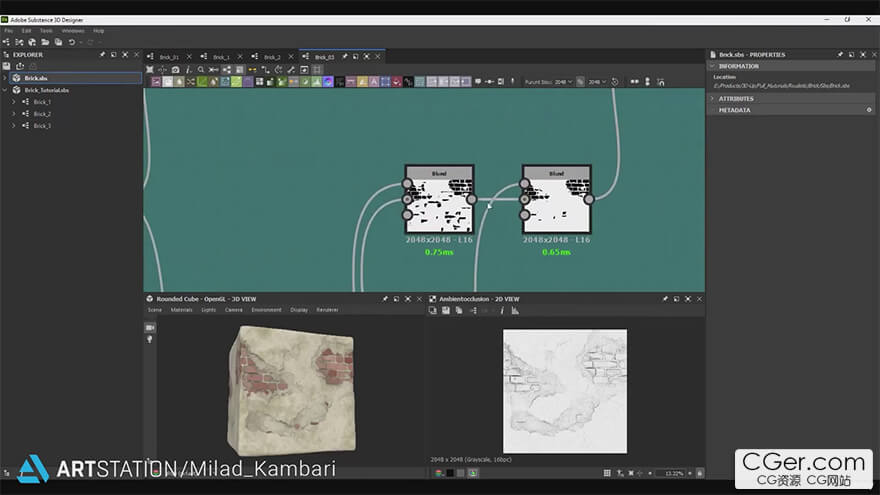Select the gray background swatch in 2D view

pyautogui.click(x=461, y=473)
